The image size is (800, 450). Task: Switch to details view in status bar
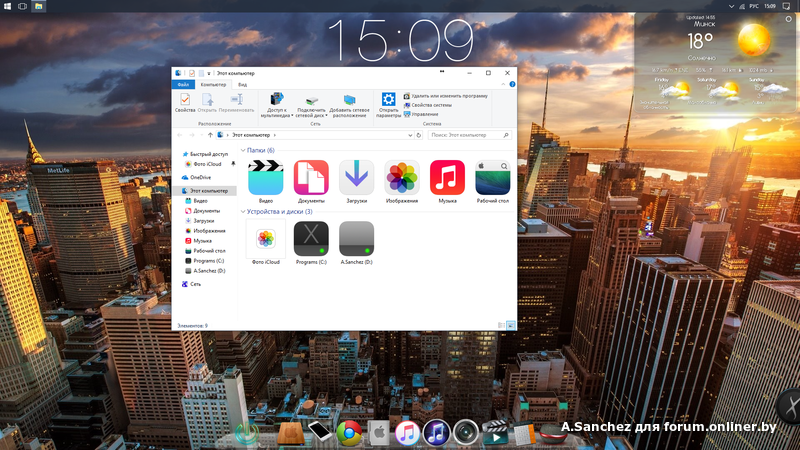tap(503, 325)
